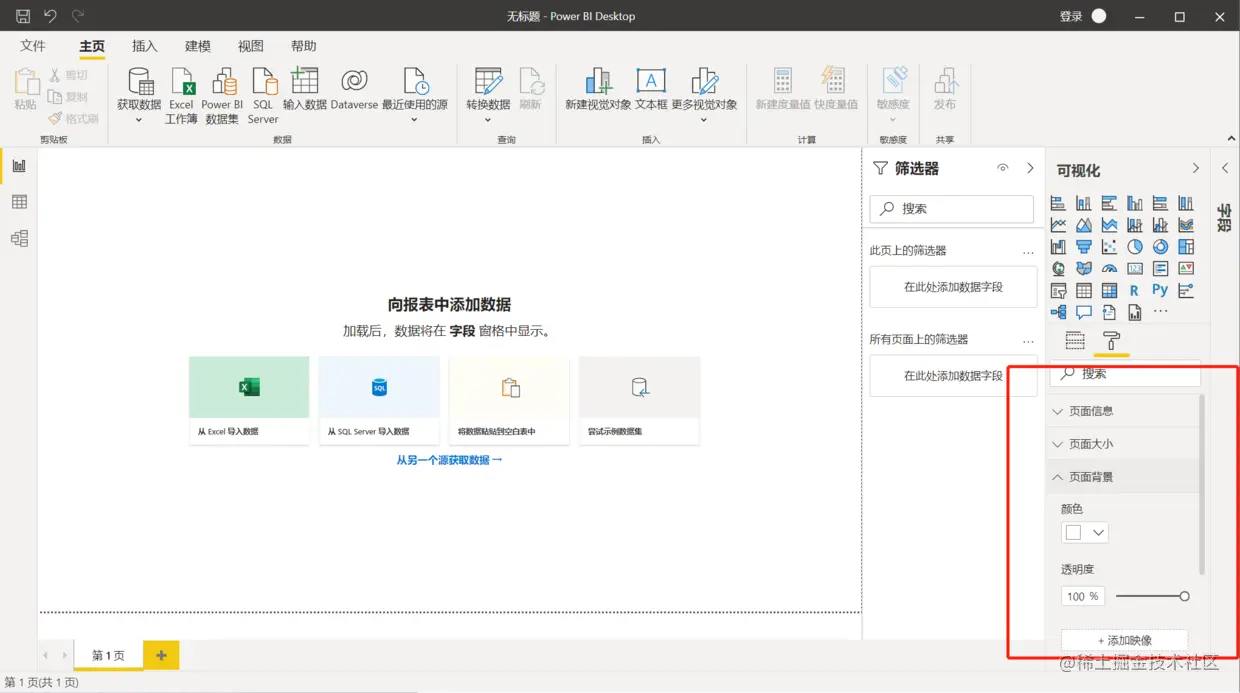Open the Get Data dropdown arrow
1240x693 pixels.
(139, 120)
